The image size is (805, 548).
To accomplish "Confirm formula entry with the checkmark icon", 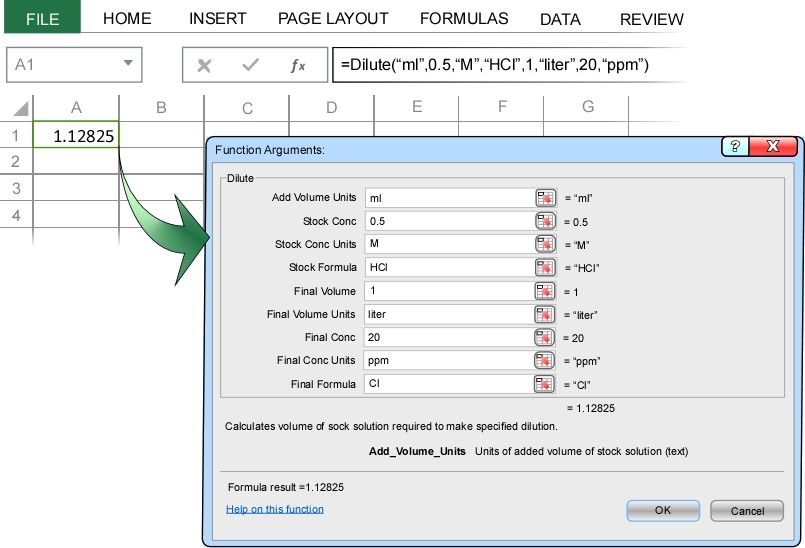I will (251, 65).
